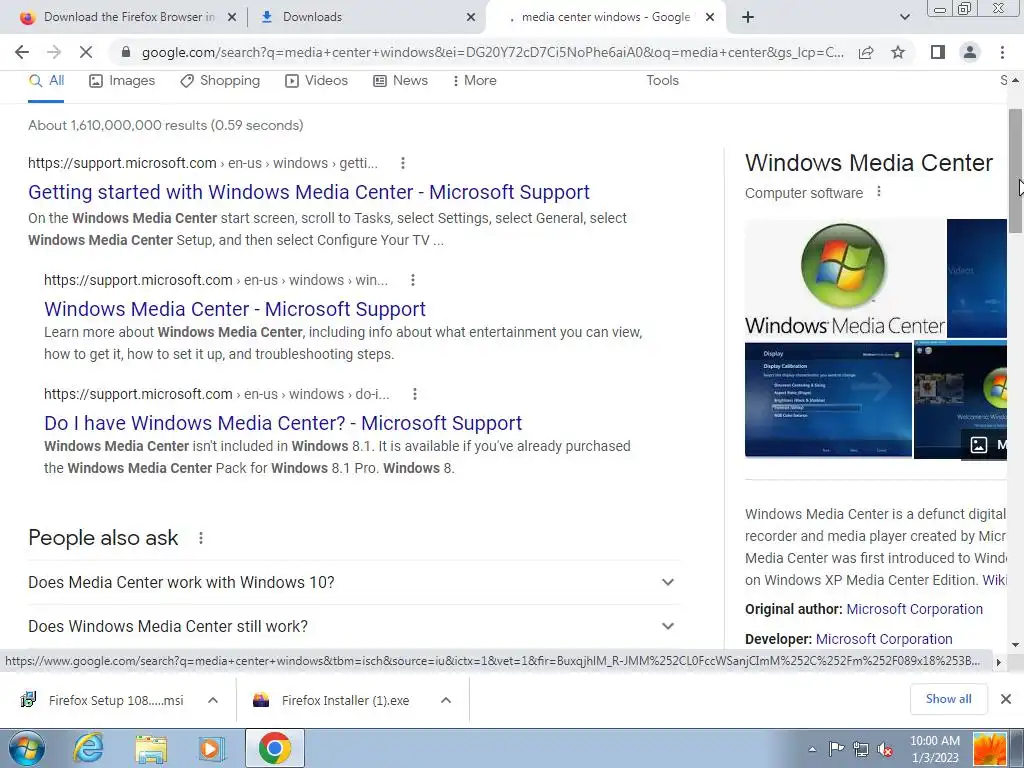Select the Chrome taskbar button

274,748
